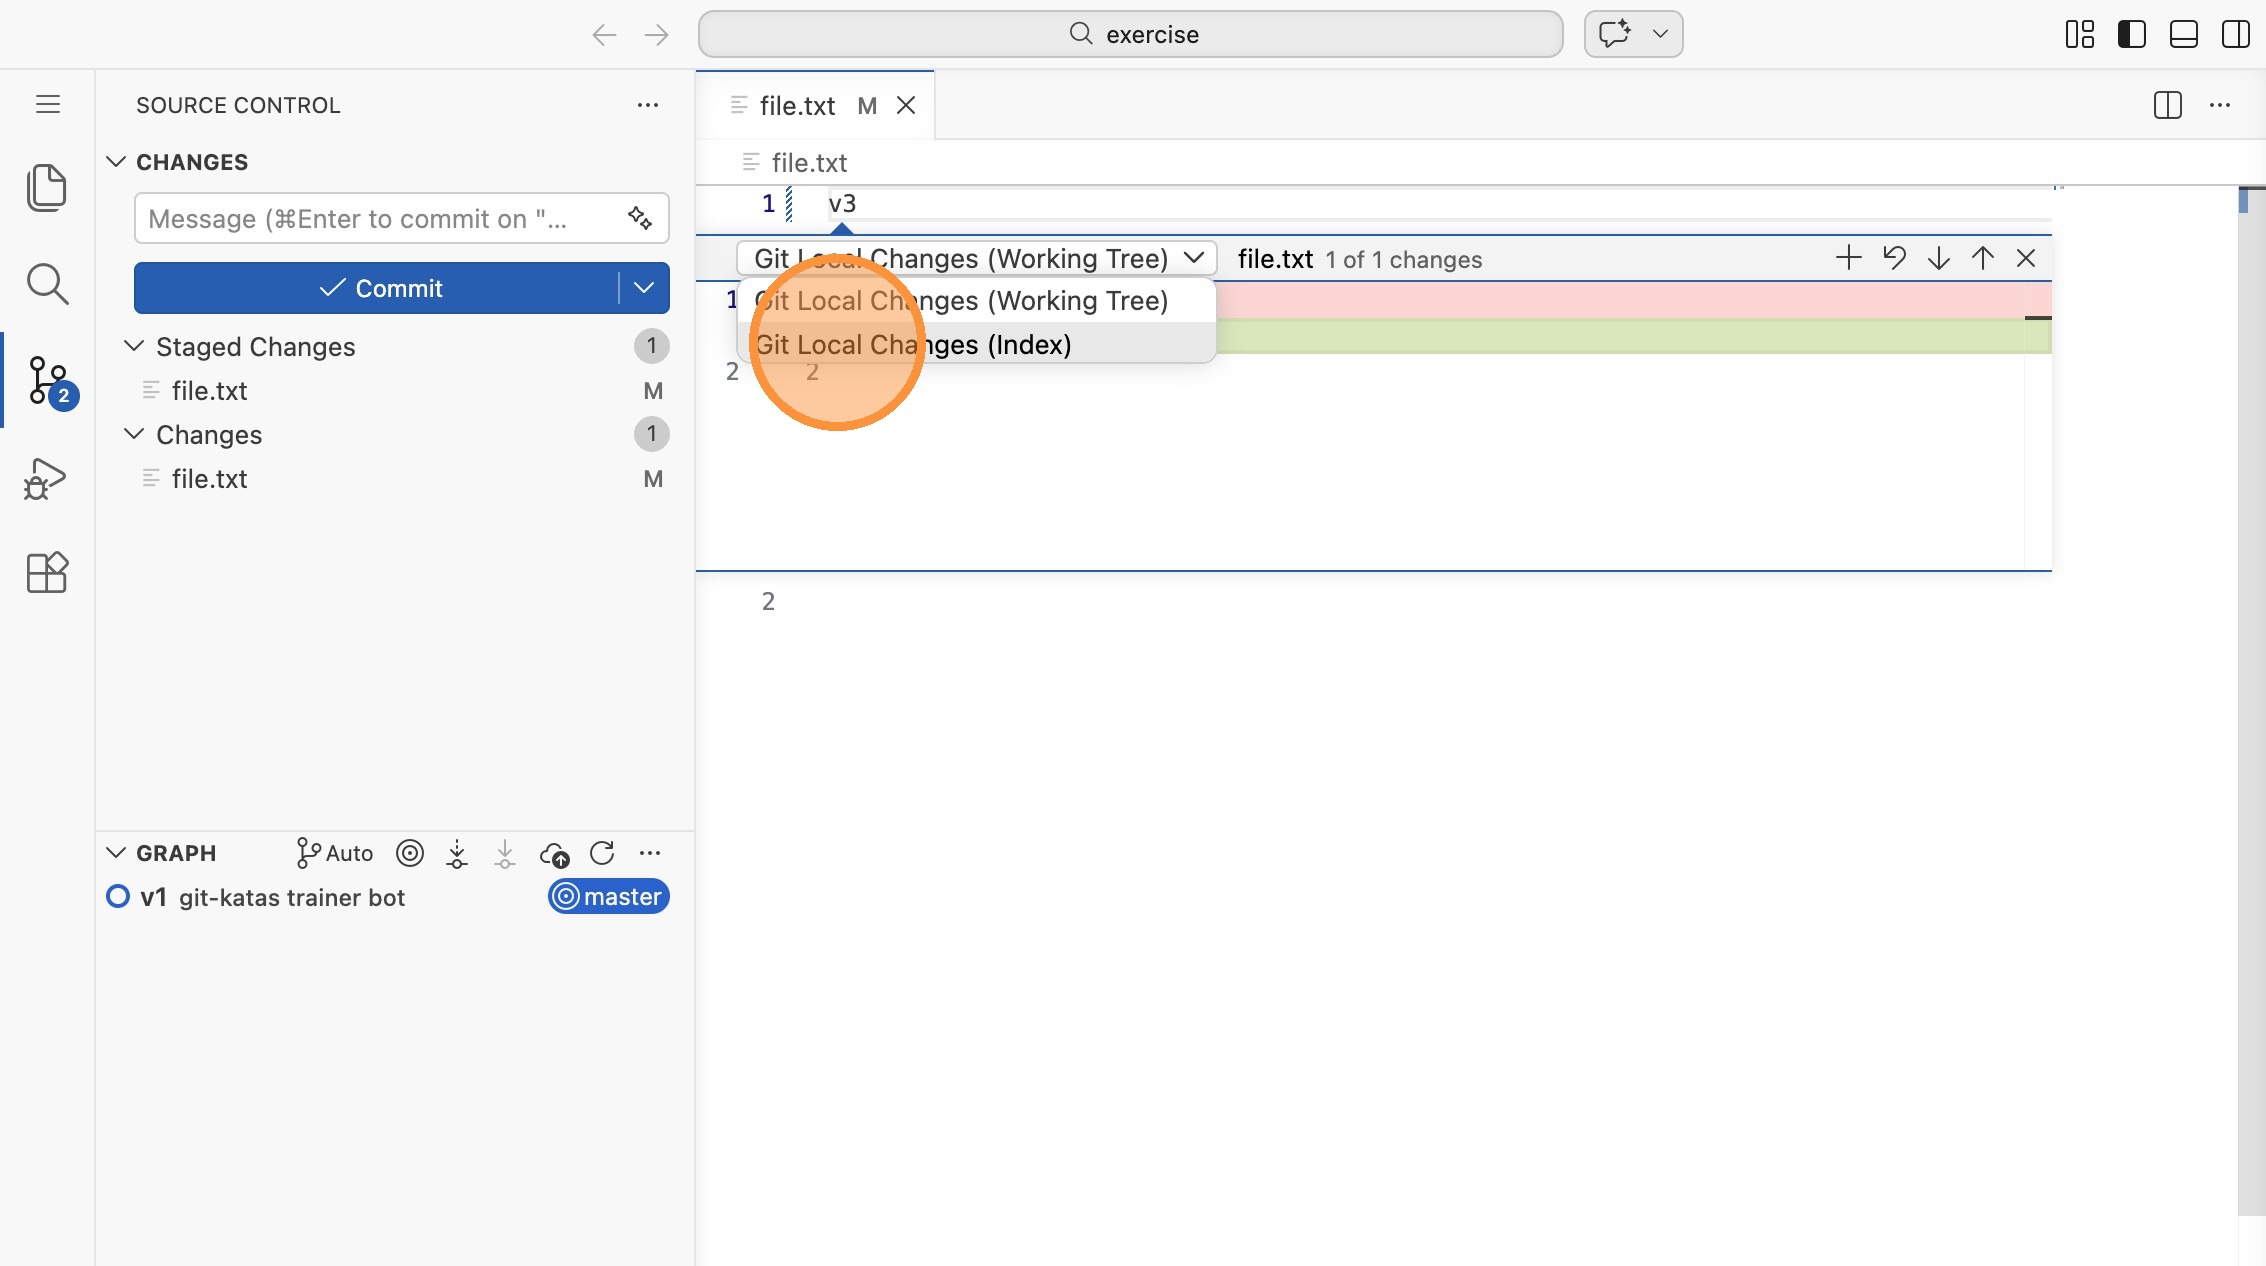Select Git Local Changes (Index) option
The height and width of the screenshot is (1266, 2266).
pyautogui.click(x=1000, y=344)
